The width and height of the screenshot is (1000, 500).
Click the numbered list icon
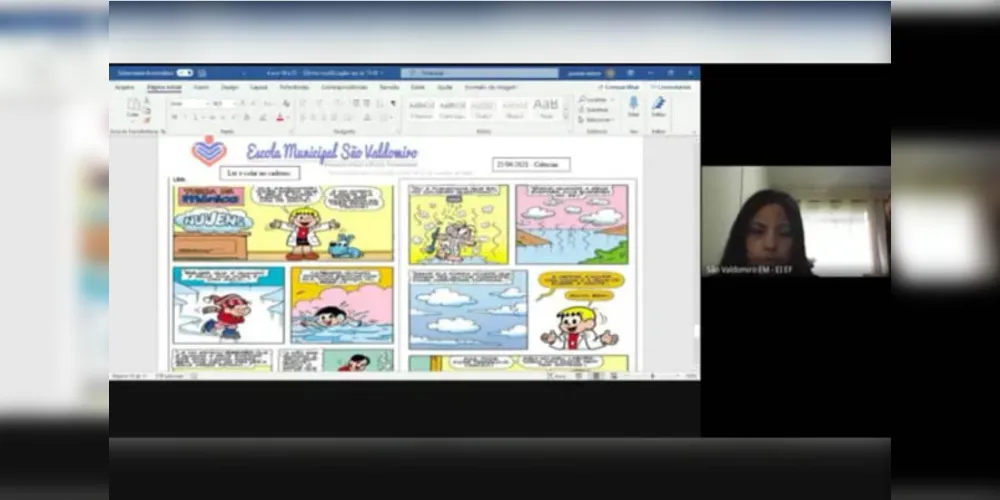[x=320, y=103]
